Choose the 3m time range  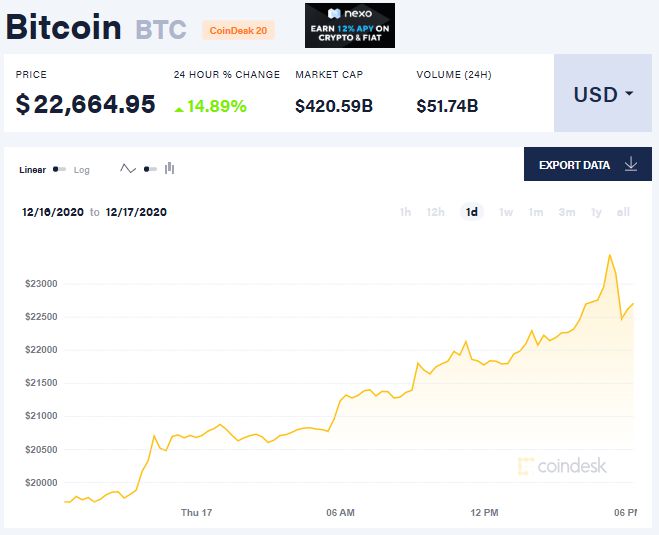(567, 212)
